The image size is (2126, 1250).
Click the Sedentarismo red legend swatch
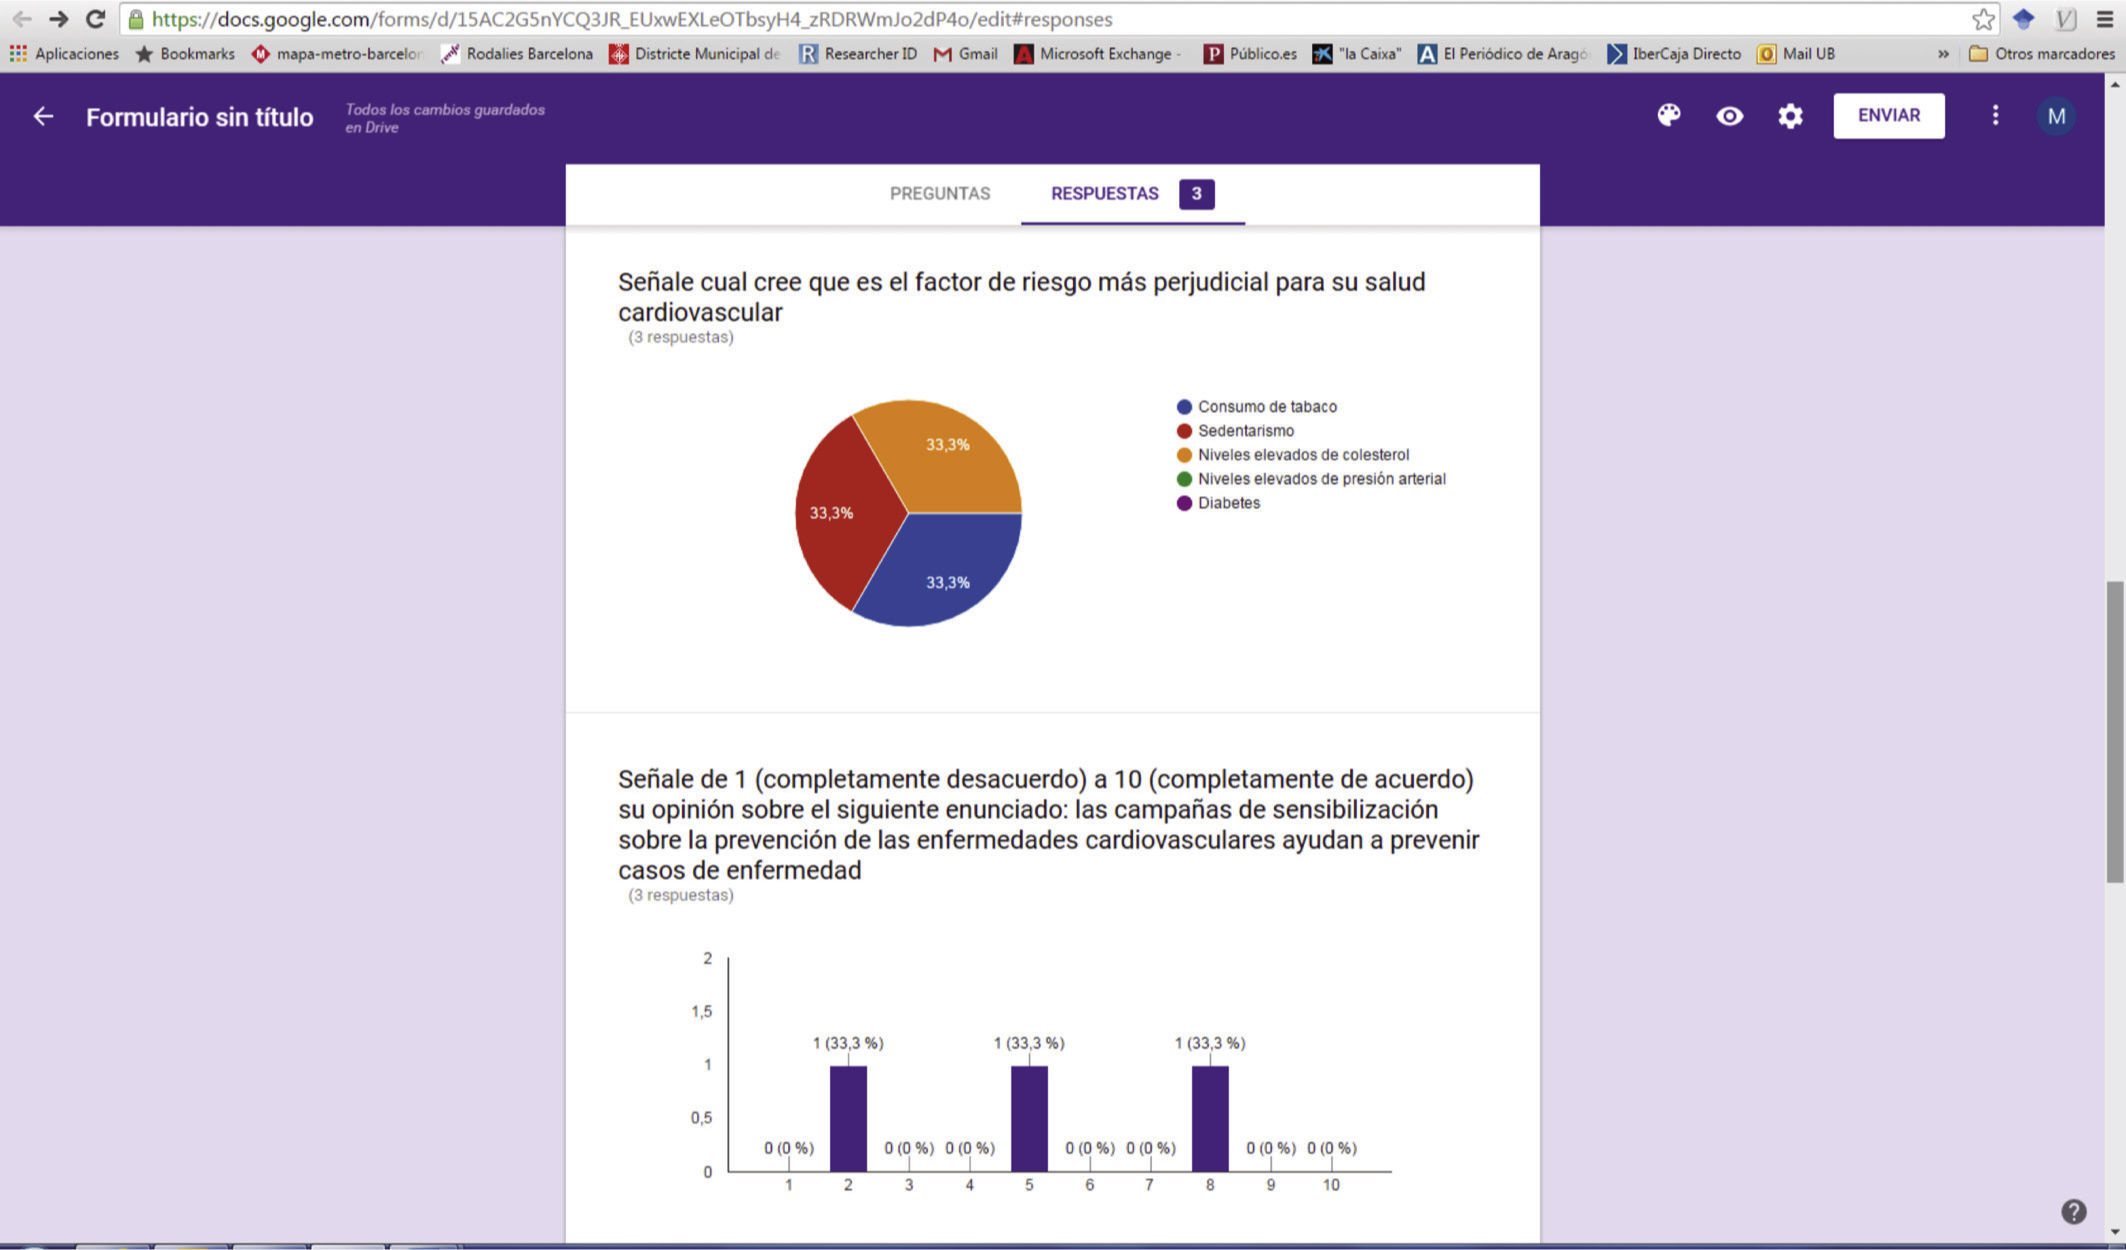click(1184, 431)
